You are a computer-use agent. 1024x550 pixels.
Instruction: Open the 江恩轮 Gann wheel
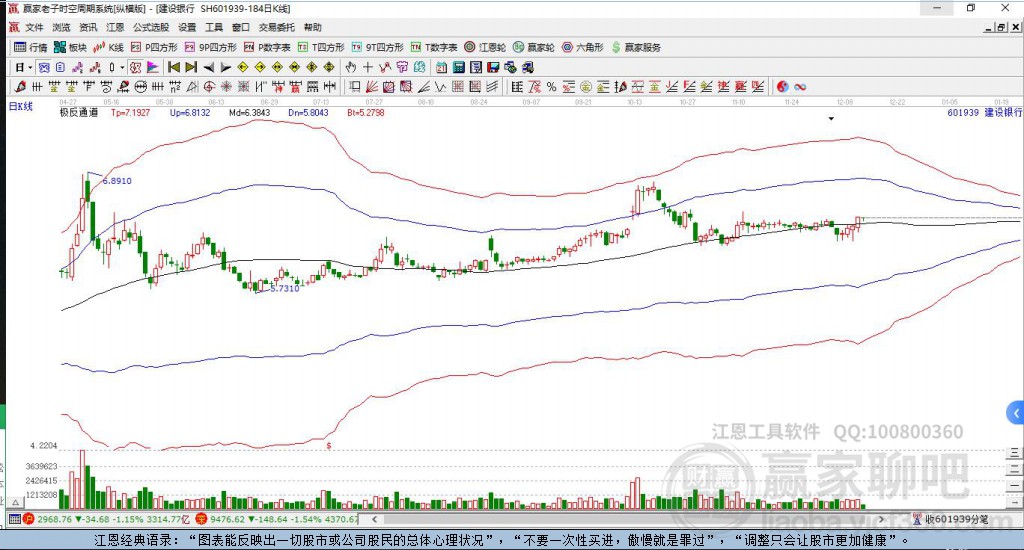485,47
